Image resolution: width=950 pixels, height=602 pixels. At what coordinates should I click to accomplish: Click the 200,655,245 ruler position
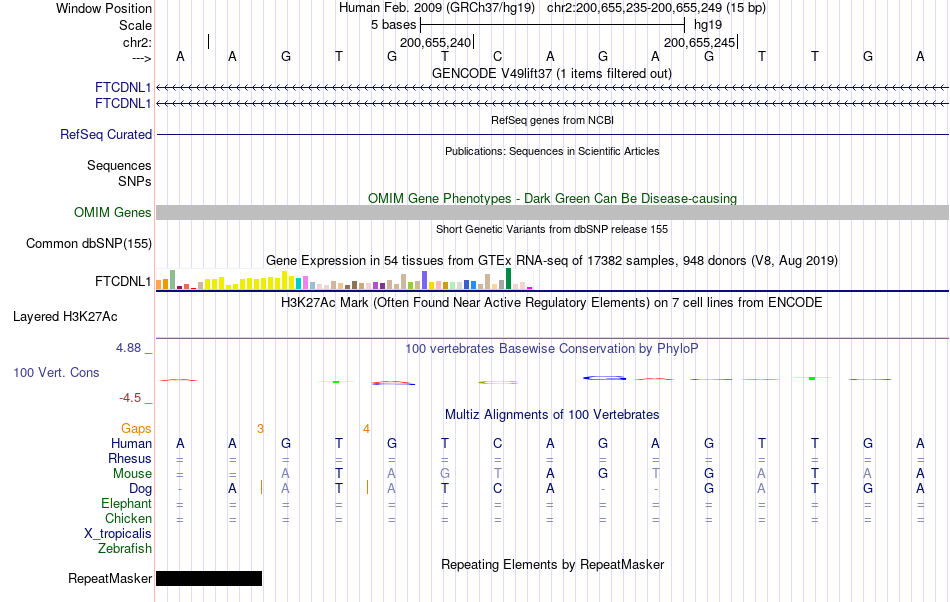(699, 42)
